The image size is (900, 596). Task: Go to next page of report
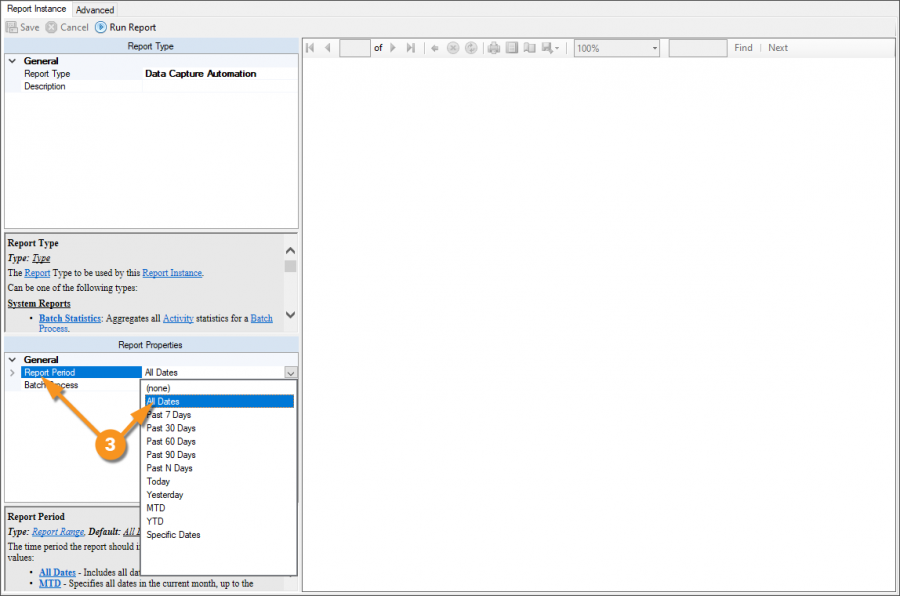pos(393,48)
